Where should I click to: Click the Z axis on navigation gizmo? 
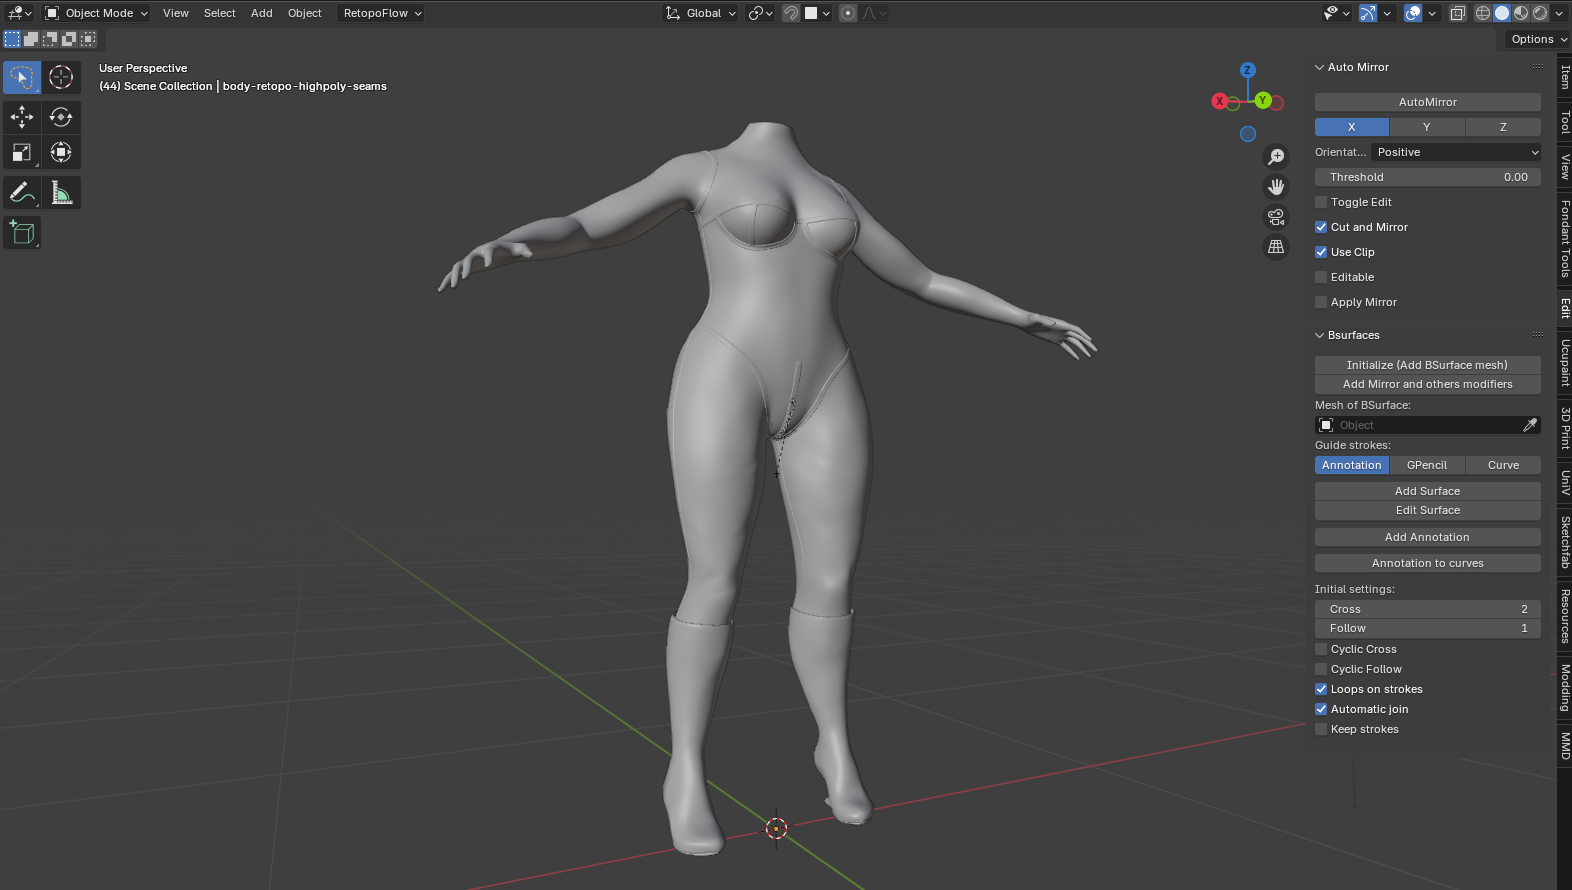[x=1247, y=70]
